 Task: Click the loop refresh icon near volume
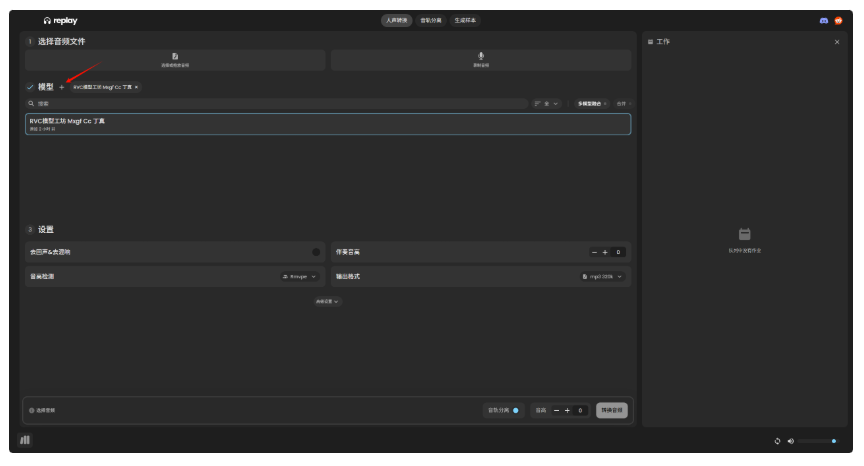click(x=777, y=441)
